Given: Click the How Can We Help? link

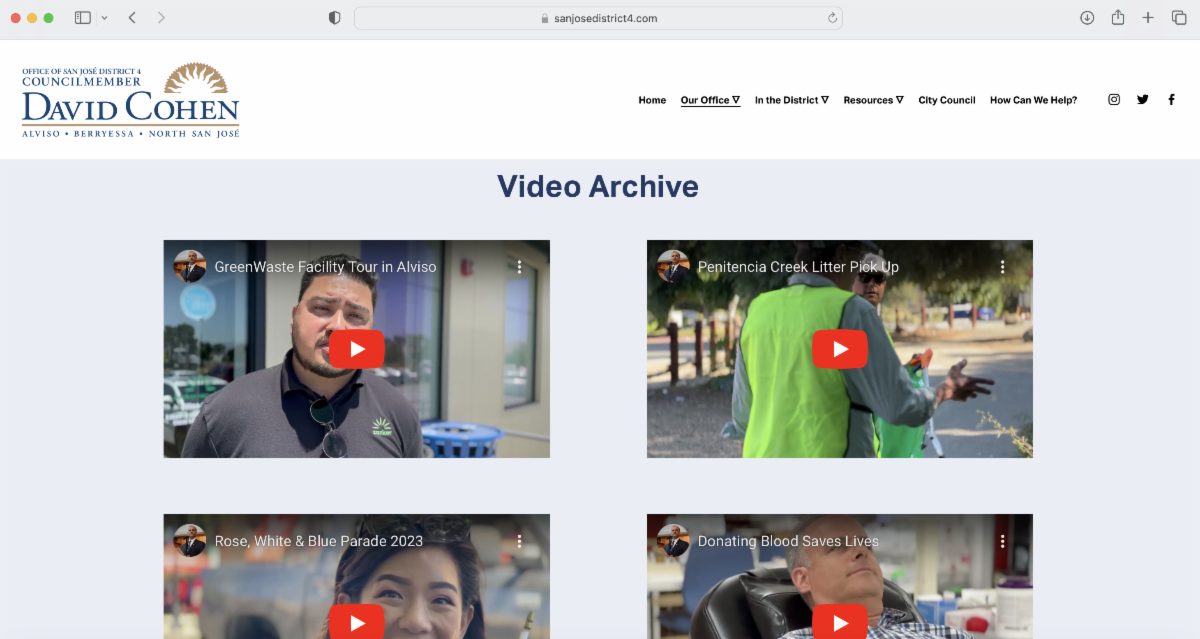Looking at the screenshot, I should (x=1033, y=100).
